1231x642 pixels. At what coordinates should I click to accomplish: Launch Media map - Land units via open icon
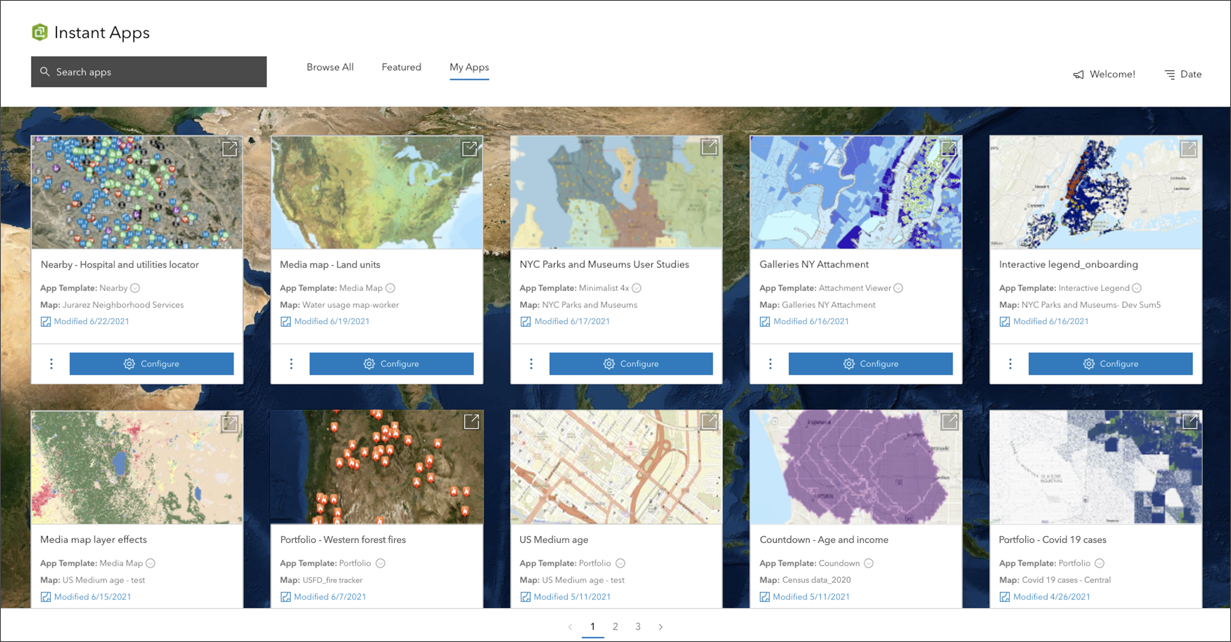click(x=469, y=148)
